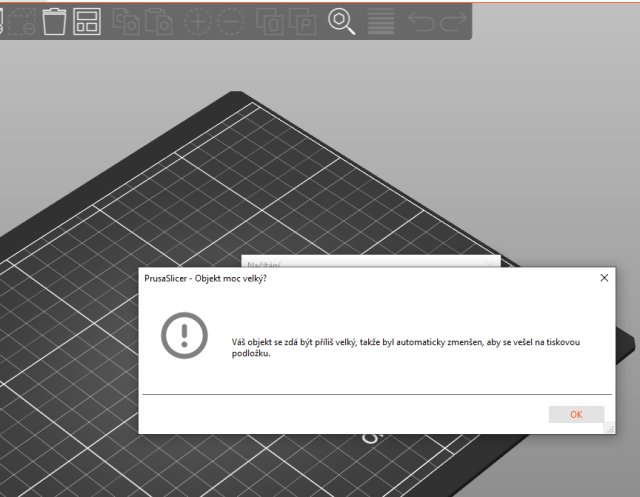Click the Arrange objects toolbar icon

[87, 22]
